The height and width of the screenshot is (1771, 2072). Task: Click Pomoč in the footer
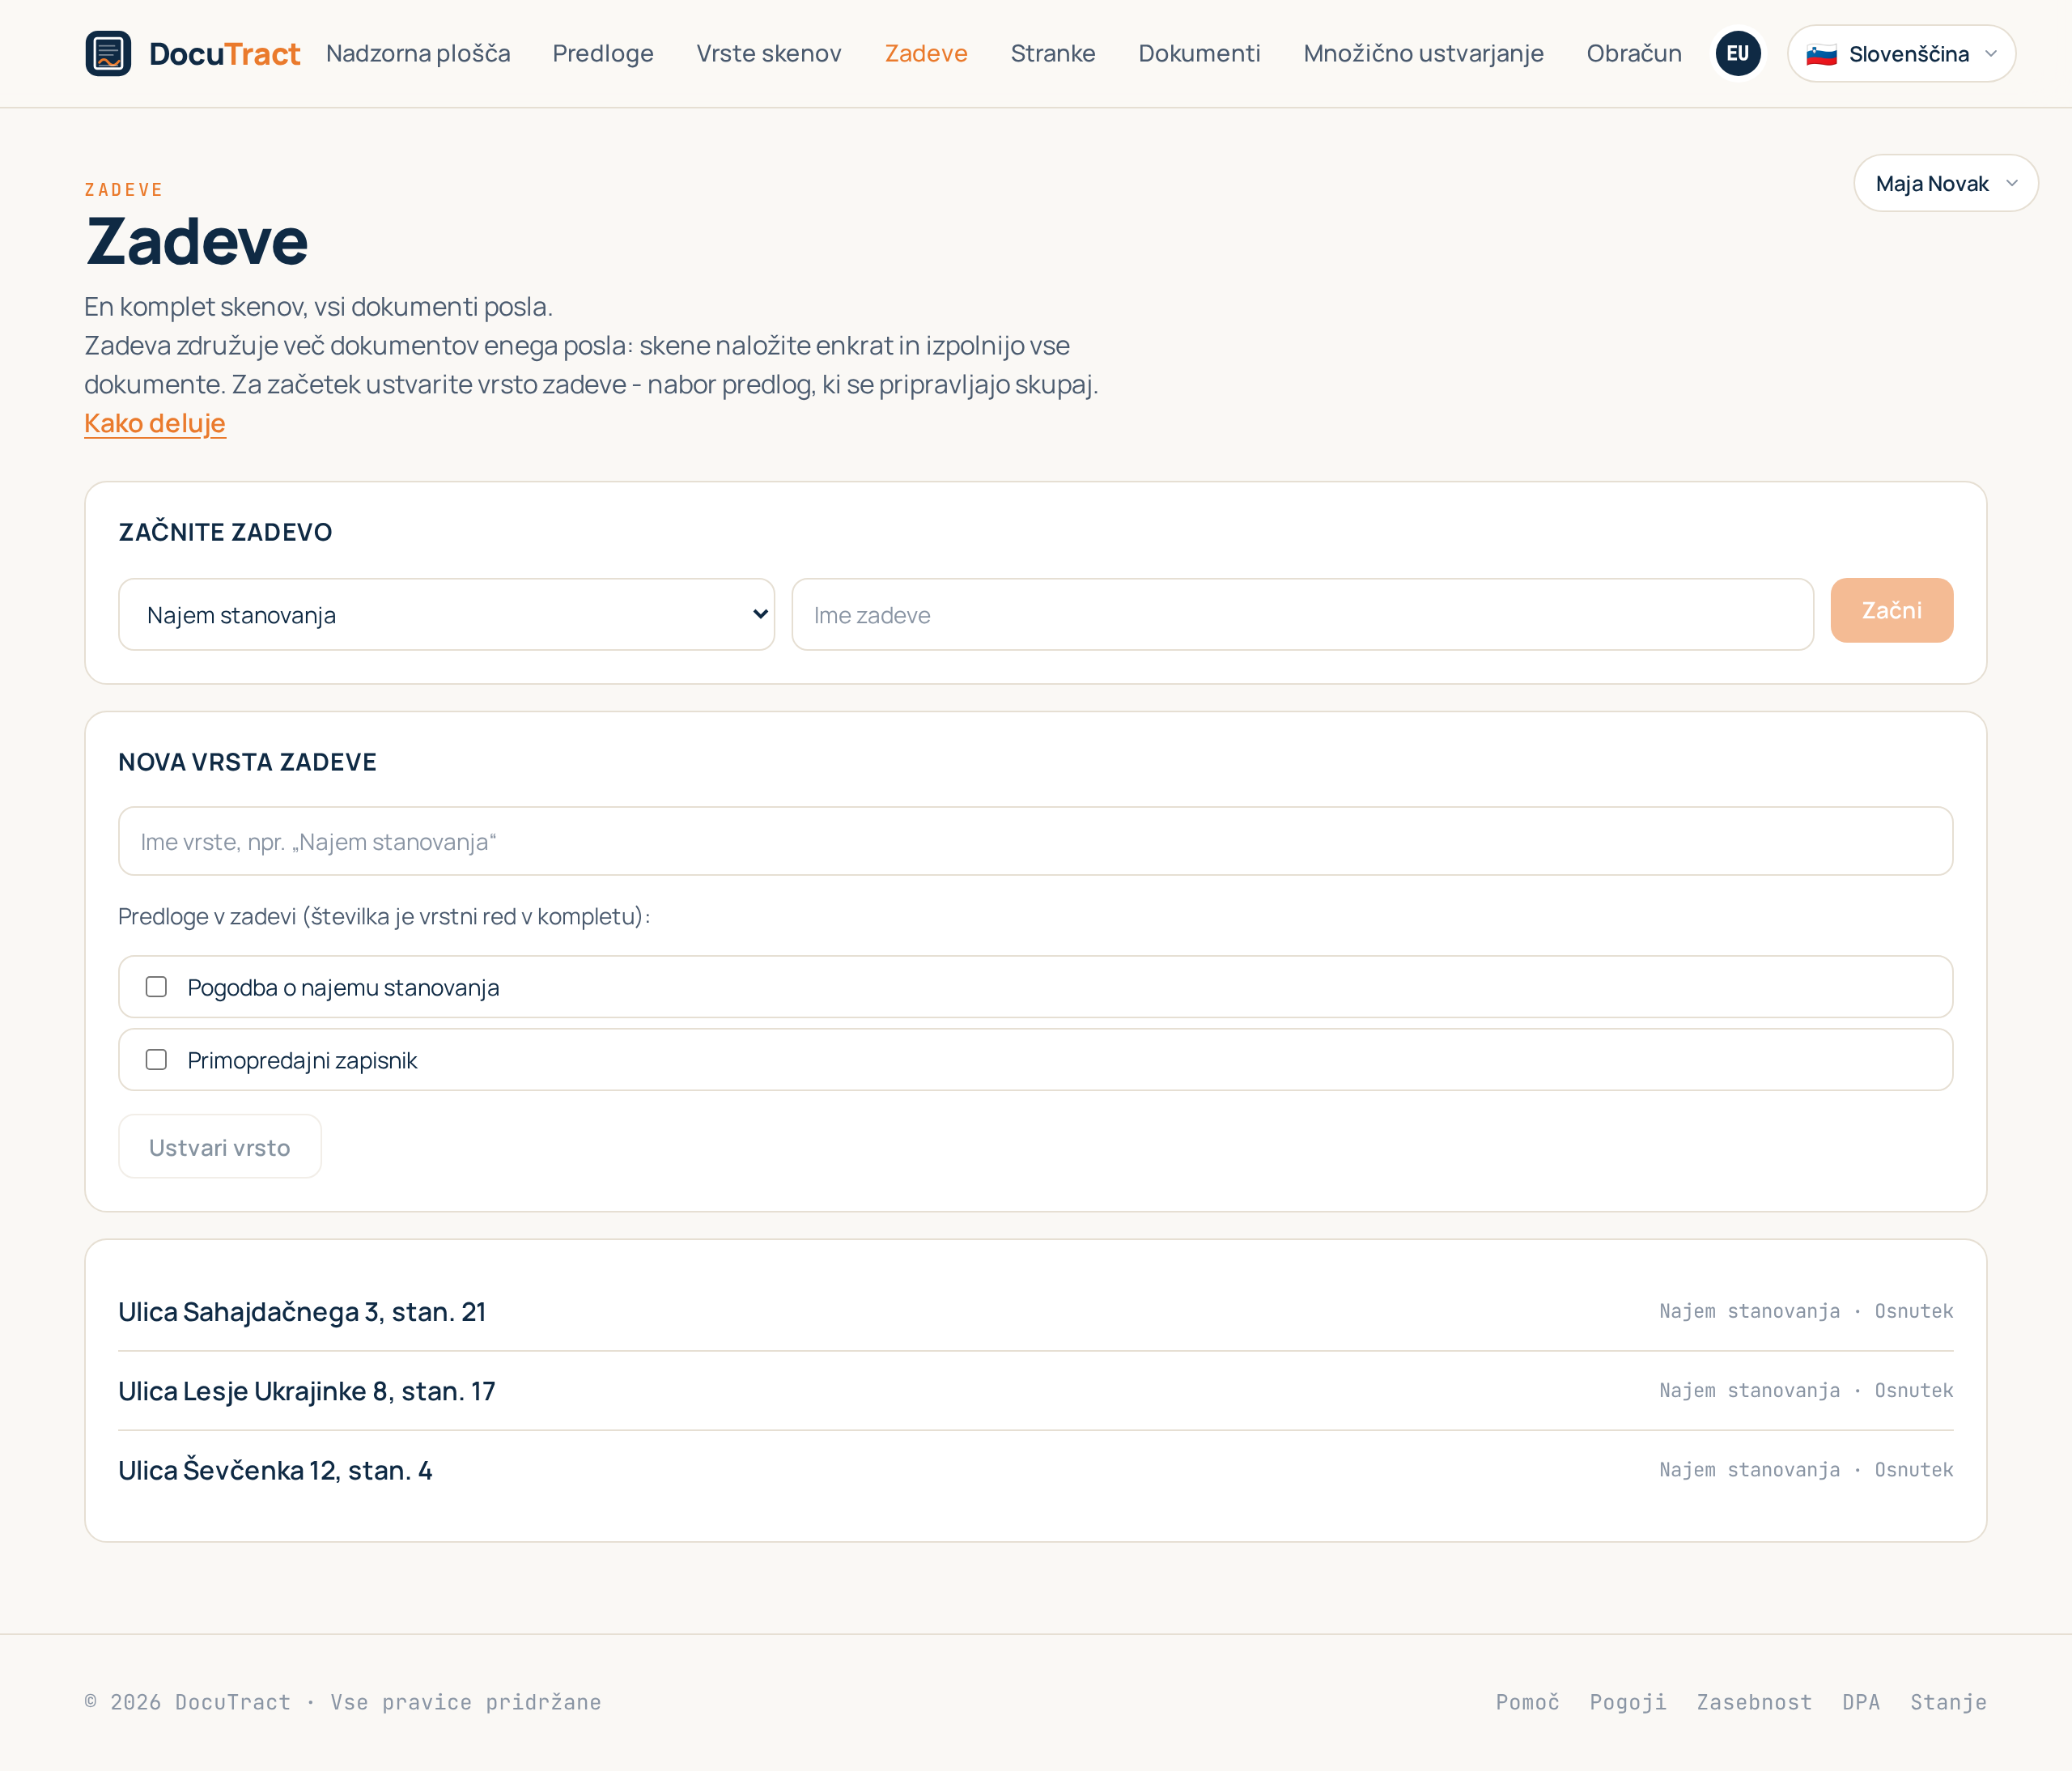pyautogui.click(x=1527, y=1702)
